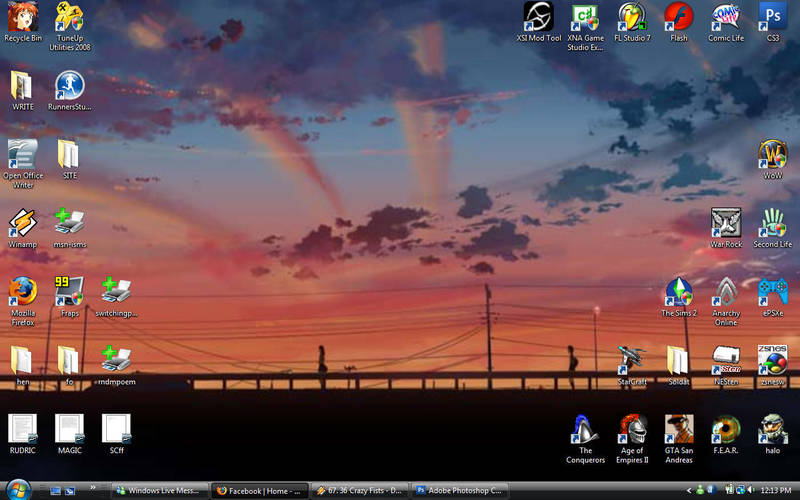Launch The Conquerors shortcut
The width and height of the screenshot is (800, 500).
pos(586,439)
